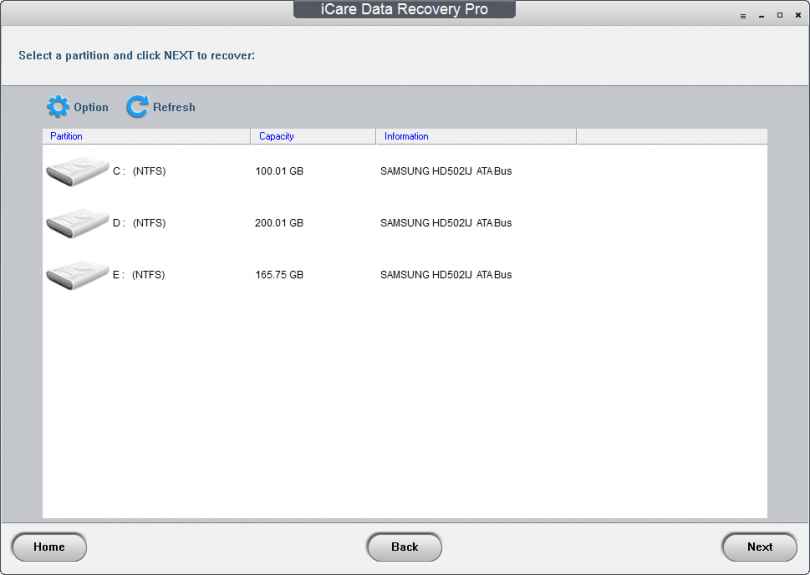Sort by the Information column header
The height and width of the screenshot is (575, 810).
475,136
